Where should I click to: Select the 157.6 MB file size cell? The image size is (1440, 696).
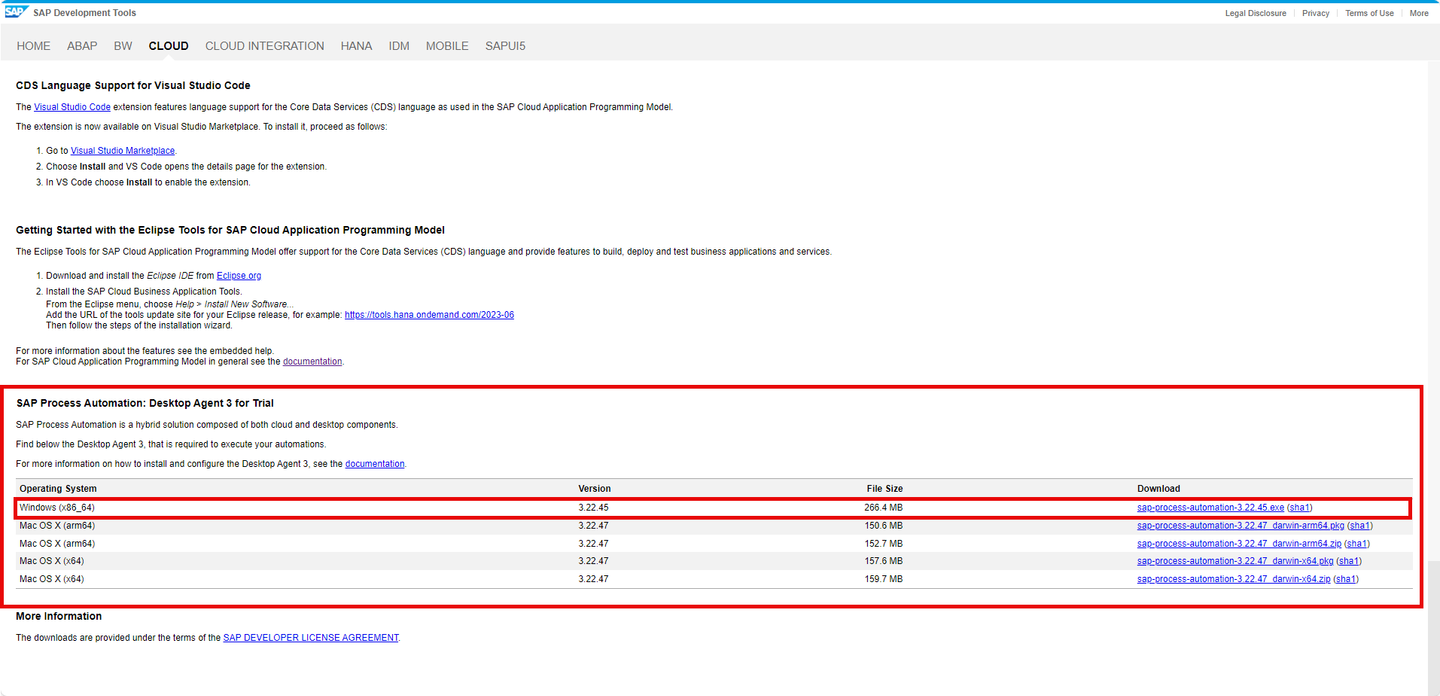[884, 562]
